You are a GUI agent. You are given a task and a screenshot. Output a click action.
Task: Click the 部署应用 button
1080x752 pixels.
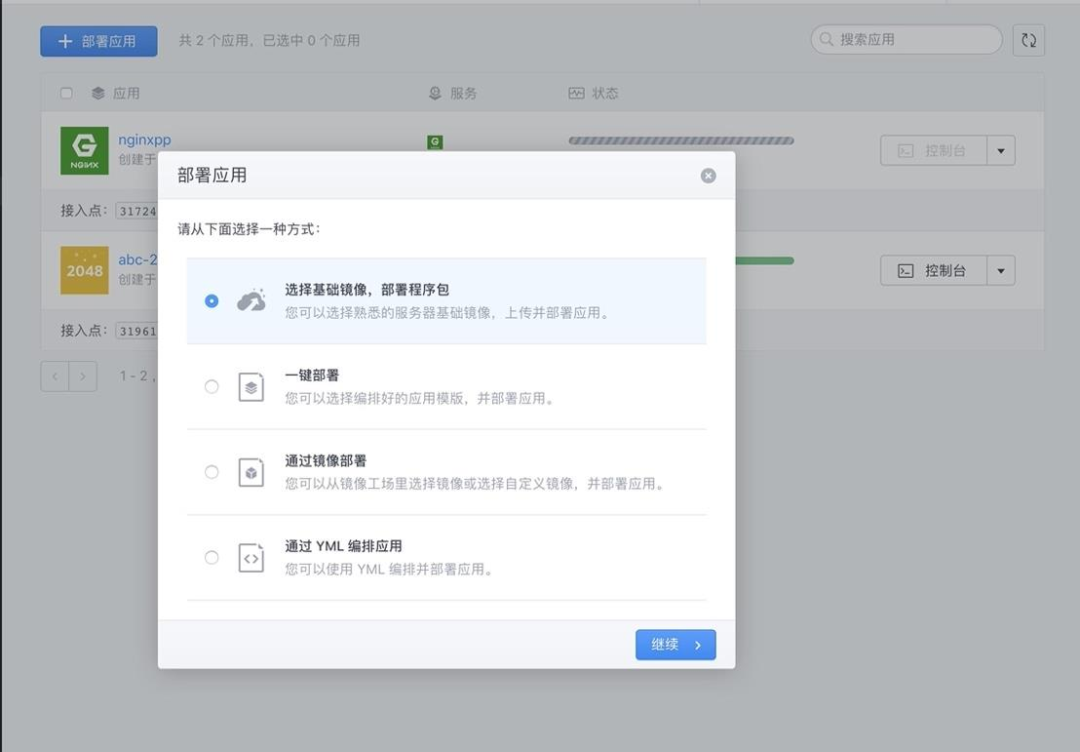coord(99,41)
